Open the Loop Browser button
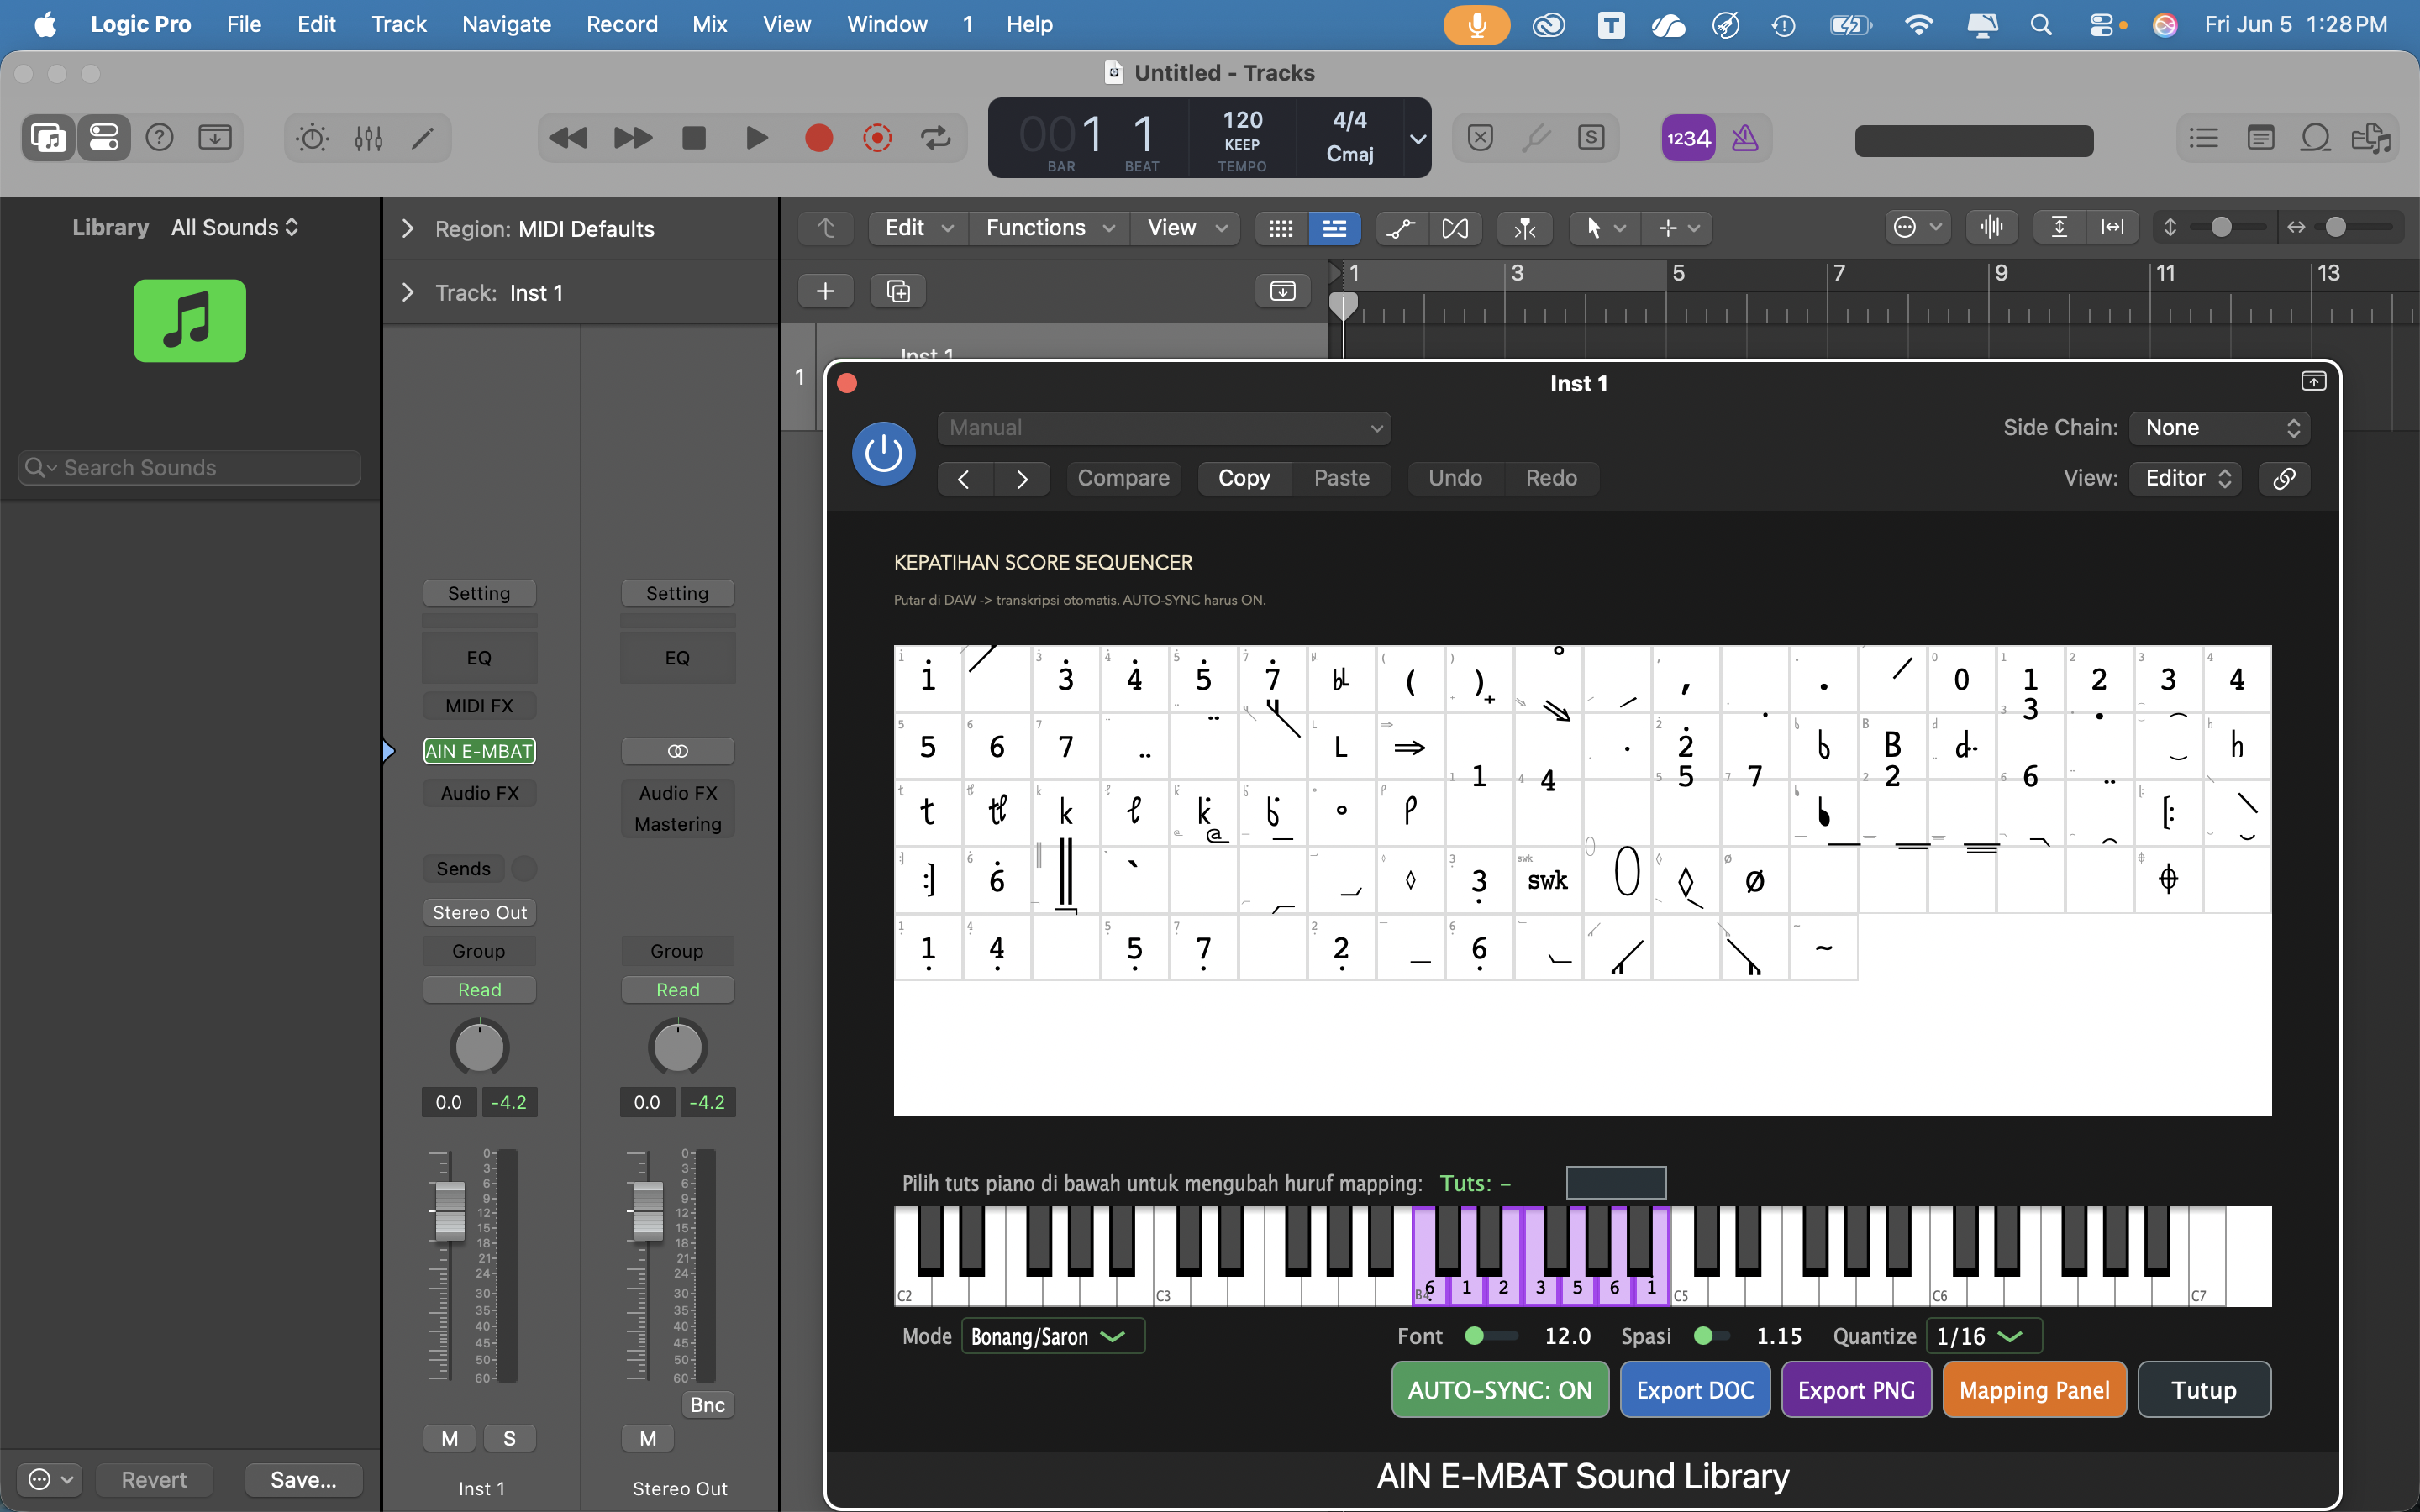This screenshot has height=1512, width=2420. [2315, 137]
